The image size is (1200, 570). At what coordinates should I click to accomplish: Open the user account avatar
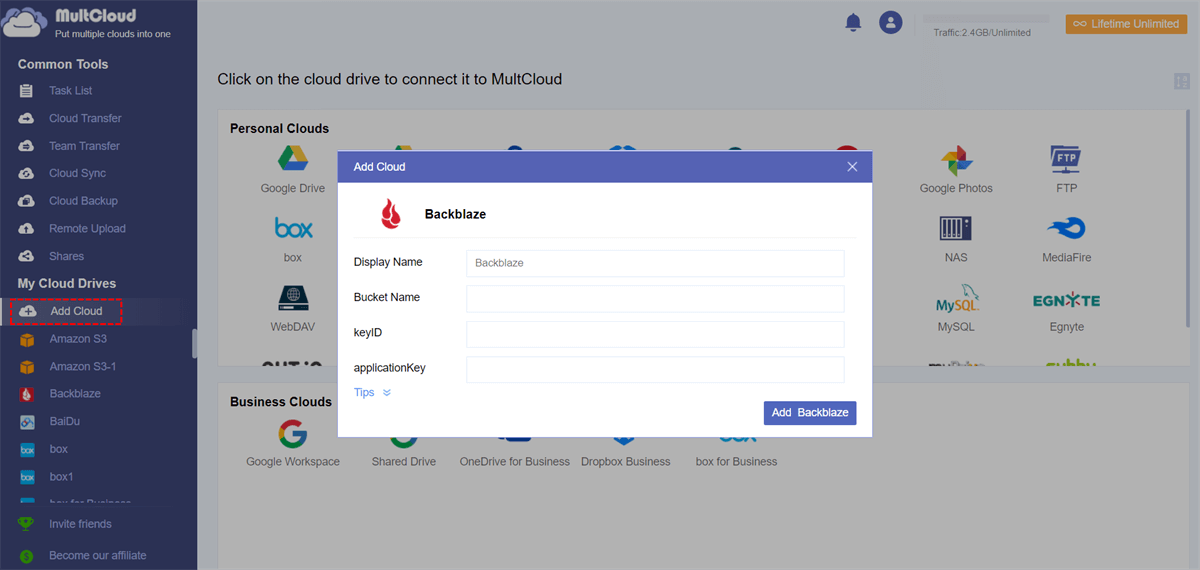(x=890, y=22)
